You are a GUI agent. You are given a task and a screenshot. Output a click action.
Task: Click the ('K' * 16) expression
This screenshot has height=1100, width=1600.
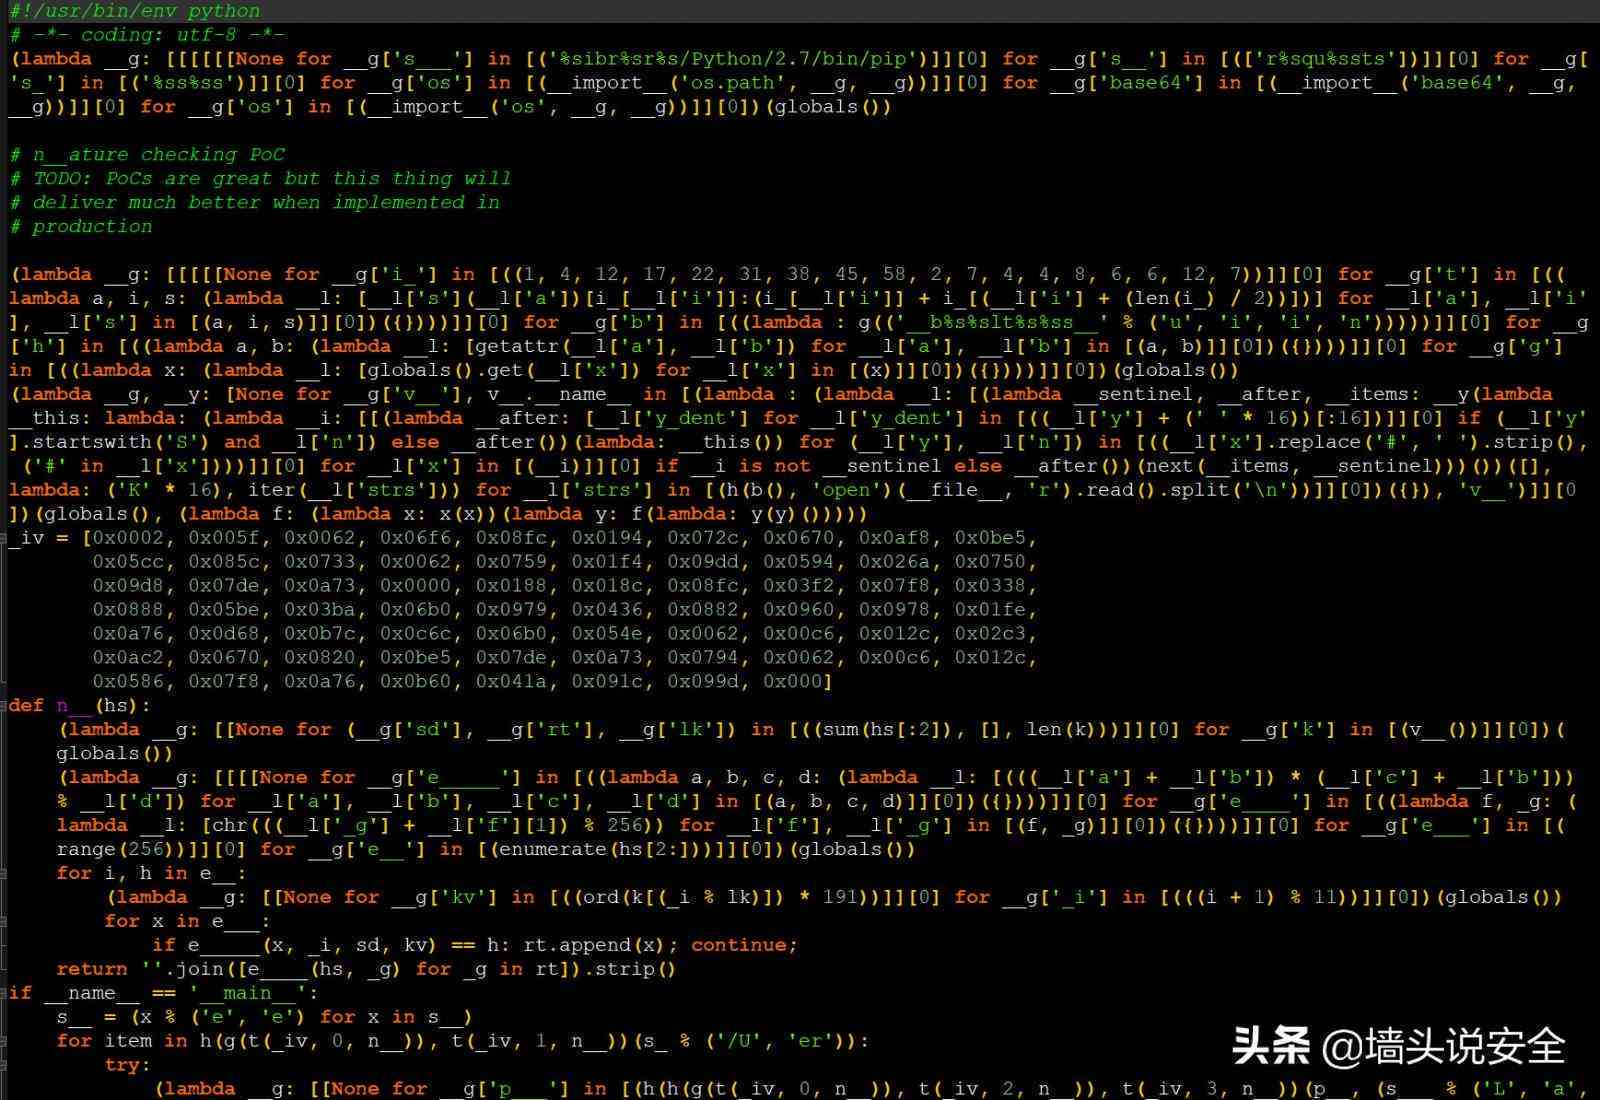164,491
